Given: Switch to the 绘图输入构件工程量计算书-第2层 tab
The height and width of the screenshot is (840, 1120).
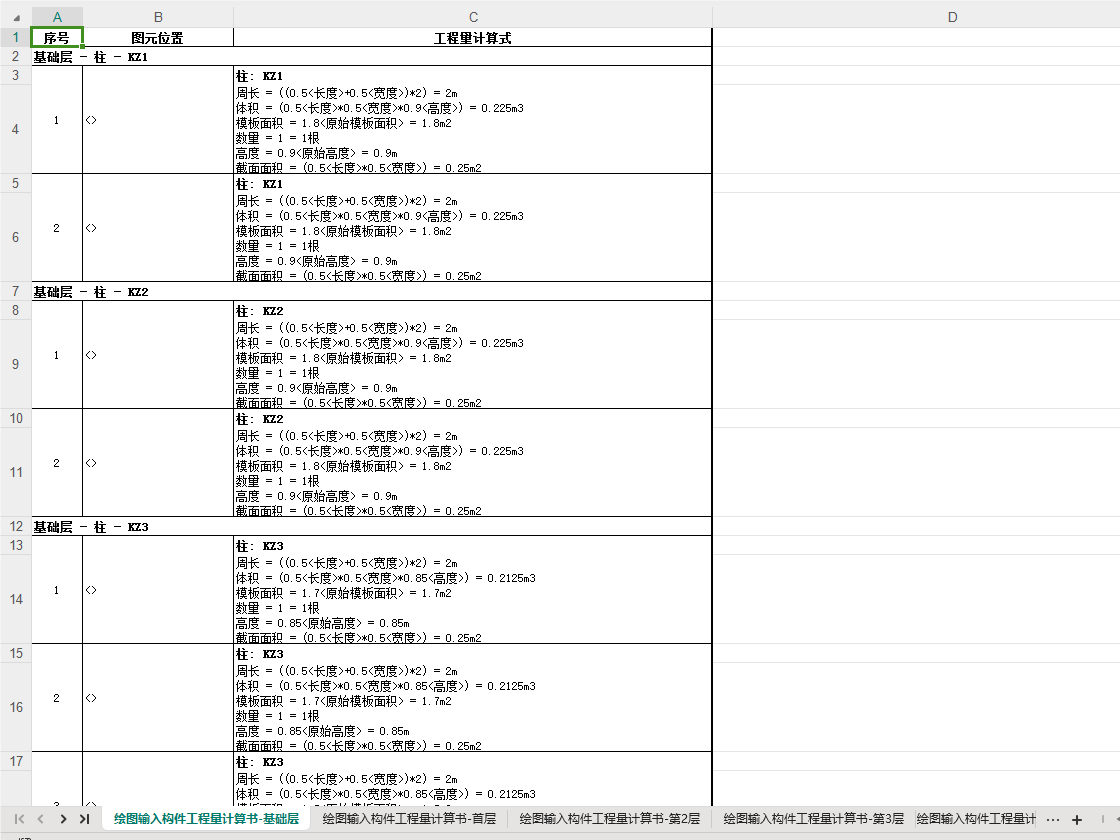Looking at the screenshot, I should click(609, 819).
